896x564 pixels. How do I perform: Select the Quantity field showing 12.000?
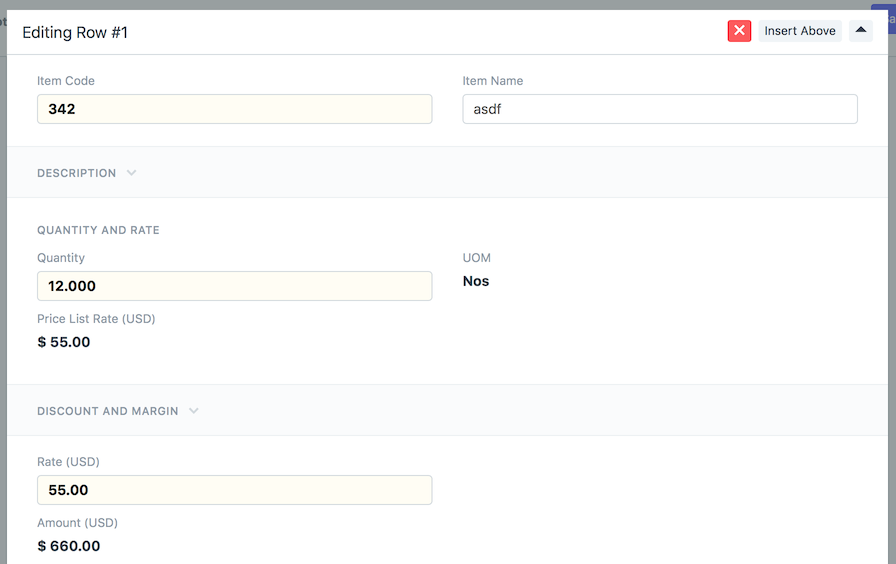point(234,286)
